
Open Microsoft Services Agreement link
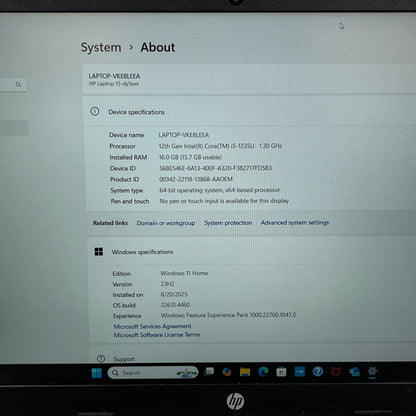click(x=152, y=326)
